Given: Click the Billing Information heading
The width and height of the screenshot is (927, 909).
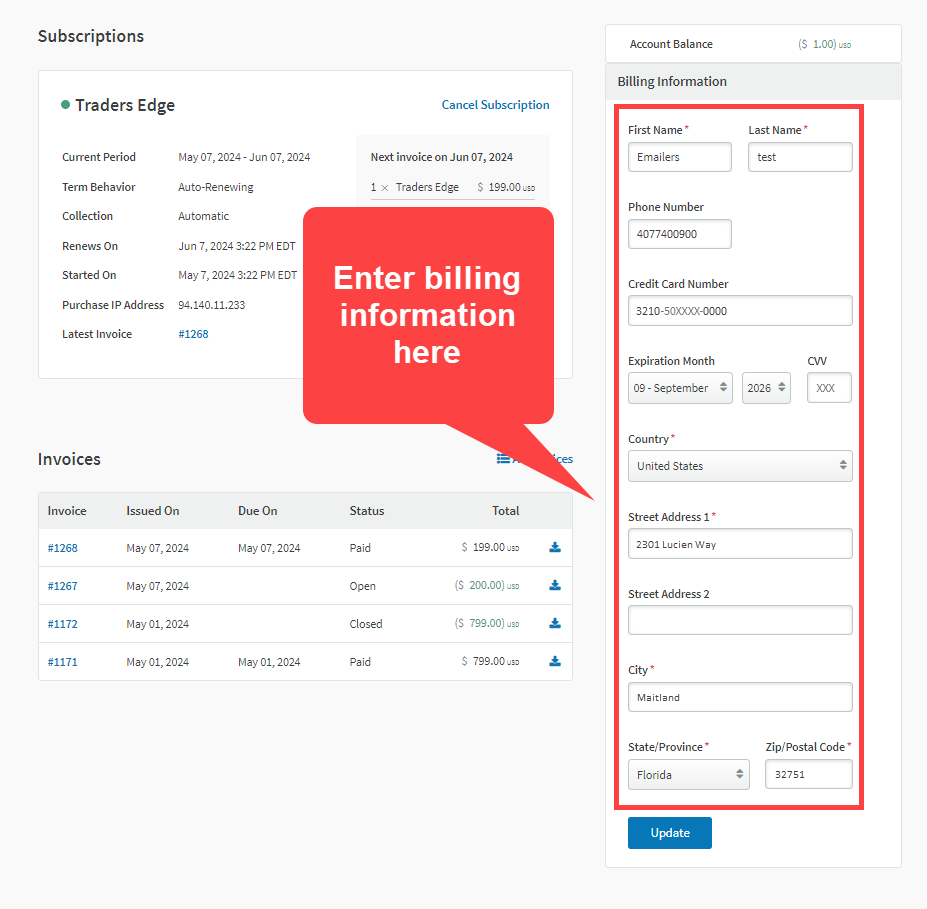Looking at the screenshot, I should click(672, 82).
